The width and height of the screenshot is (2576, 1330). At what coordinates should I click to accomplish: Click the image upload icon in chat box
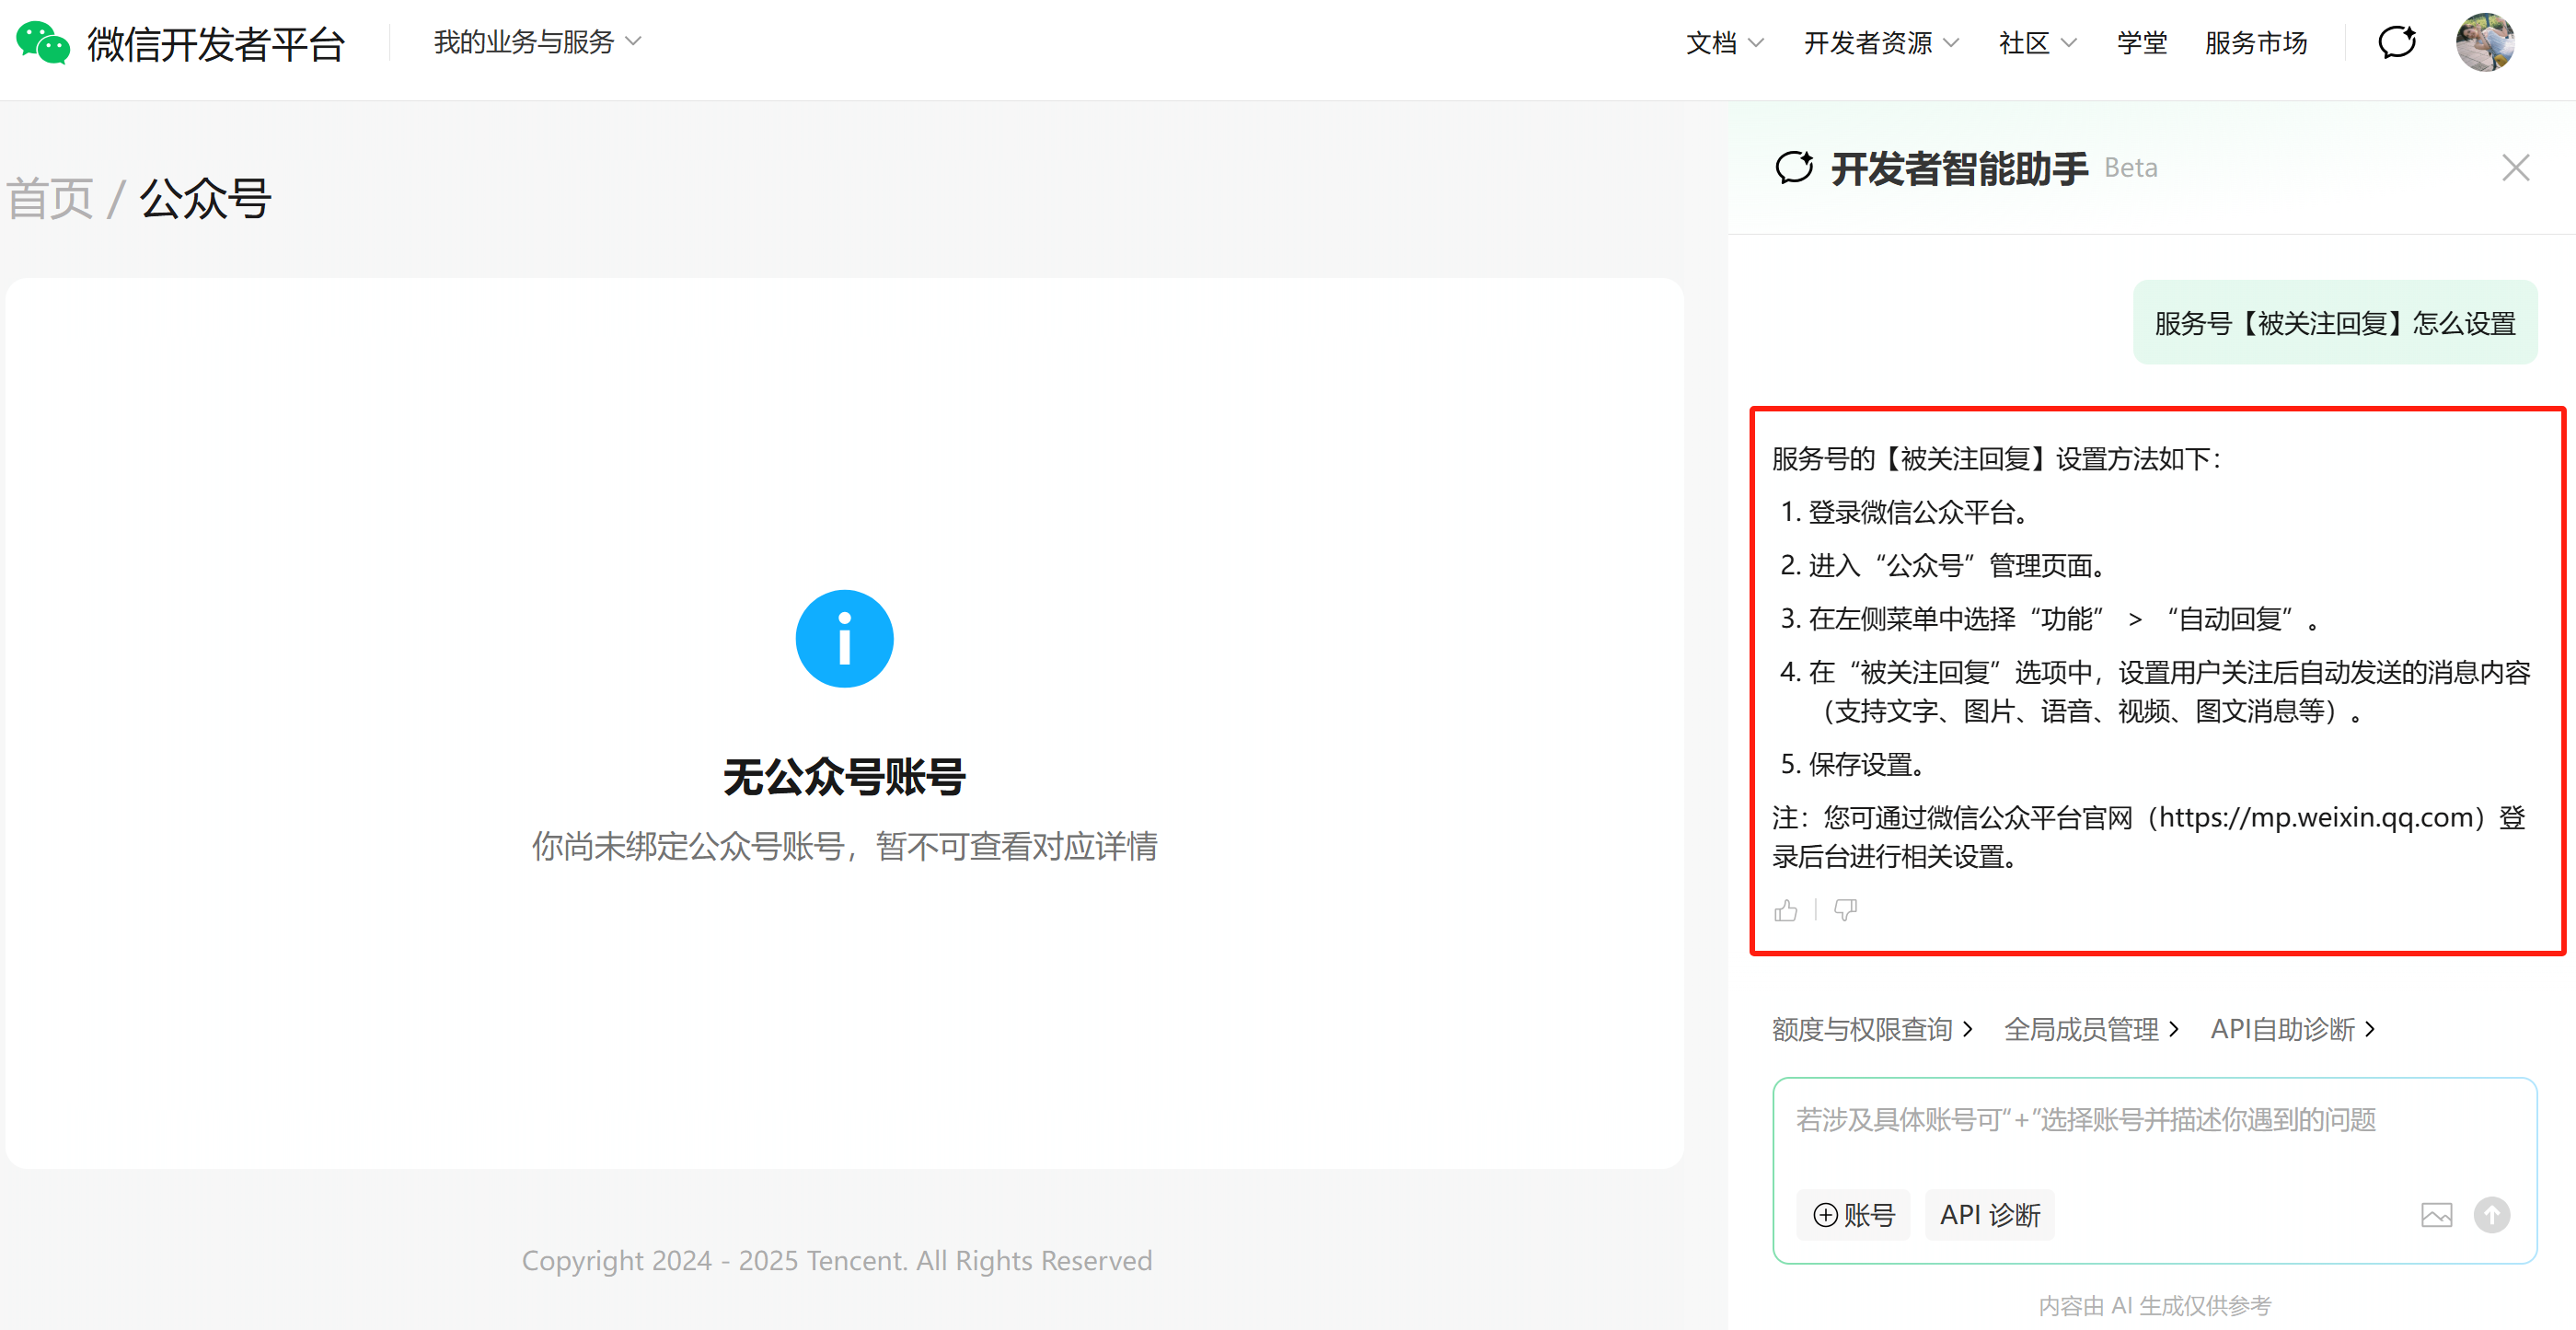pyautogui.click(x=2436, y=1215)
